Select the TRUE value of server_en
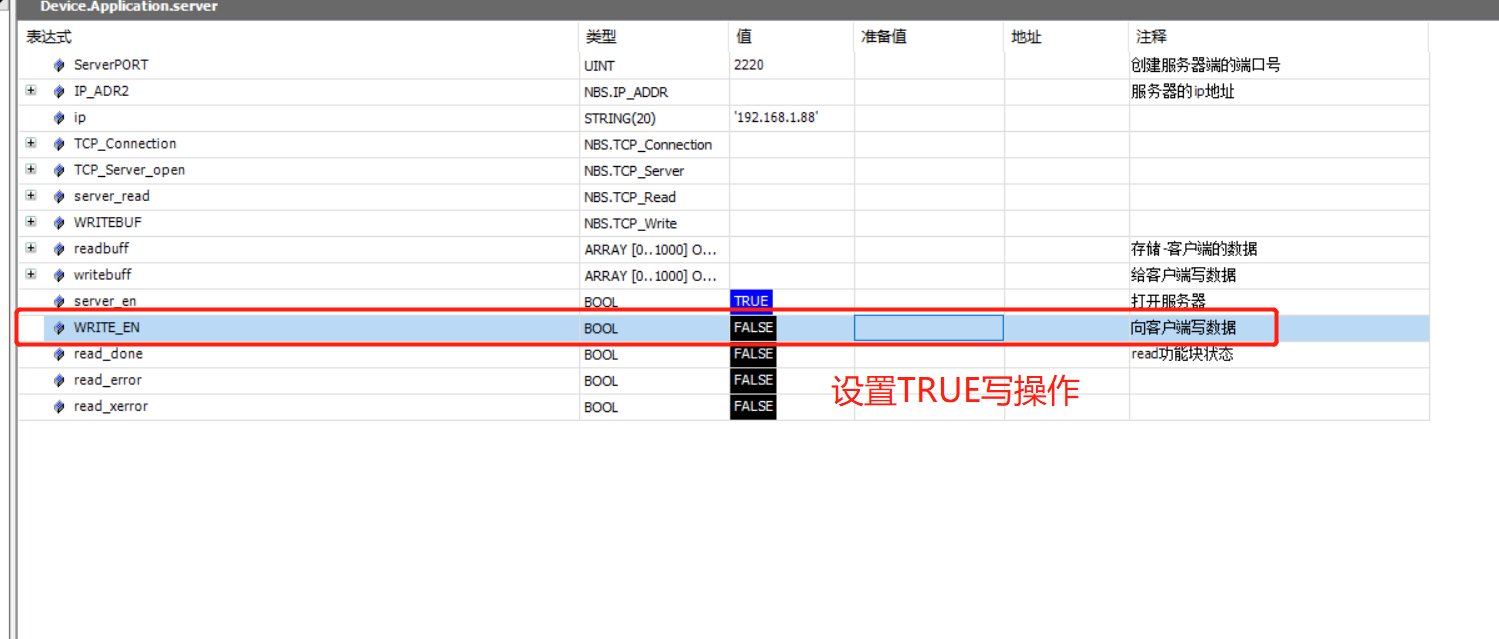Screen dimensions: 1499x639 [751, 301]
